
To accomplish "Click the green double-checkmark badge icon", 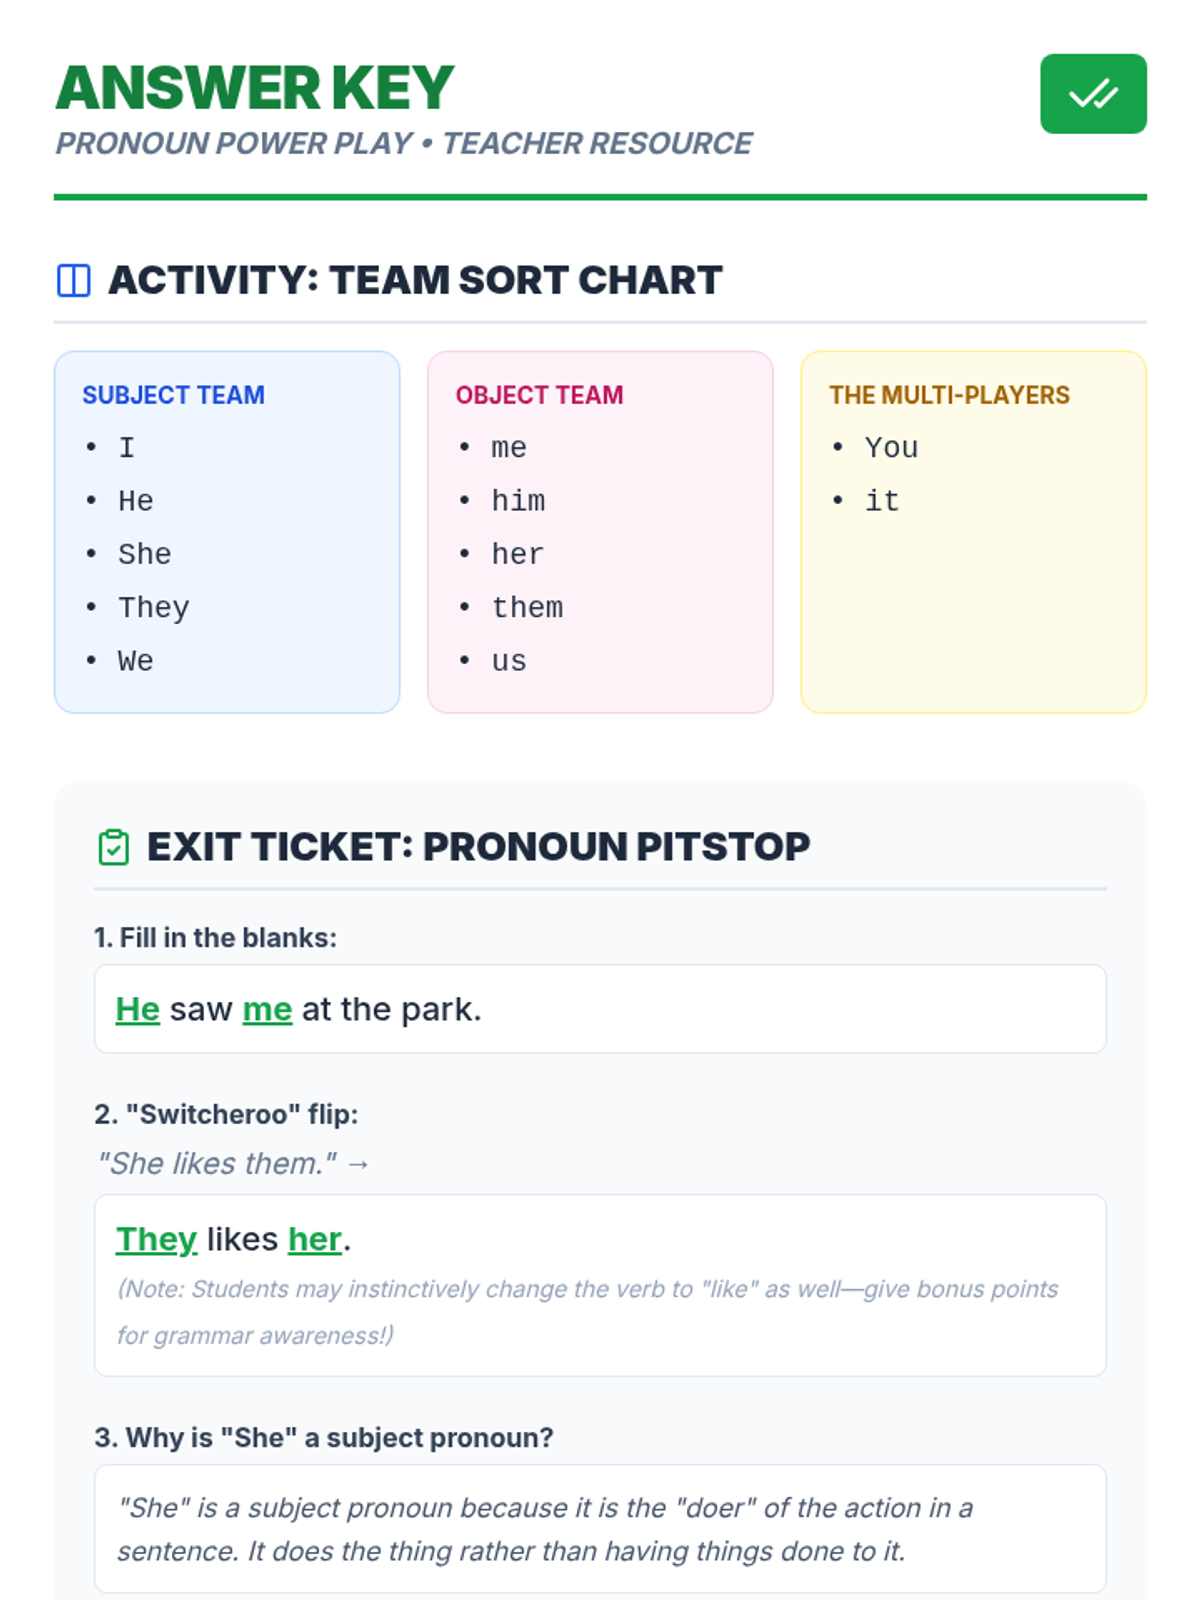I will click(1093, 94).
